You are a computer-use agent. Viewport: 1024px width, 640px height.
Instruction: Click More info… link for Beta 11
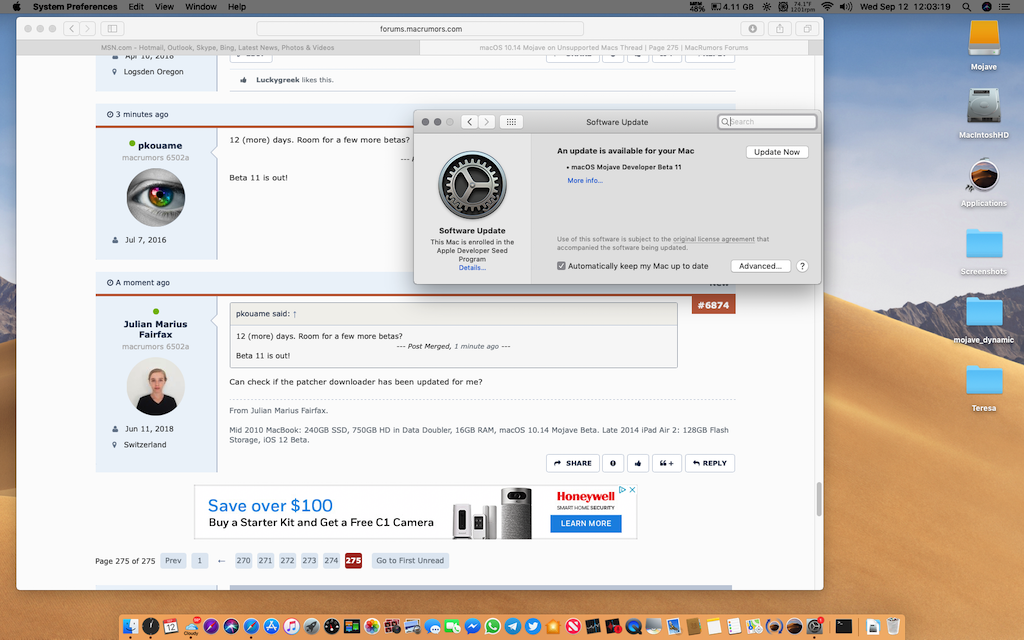point(584,180)
